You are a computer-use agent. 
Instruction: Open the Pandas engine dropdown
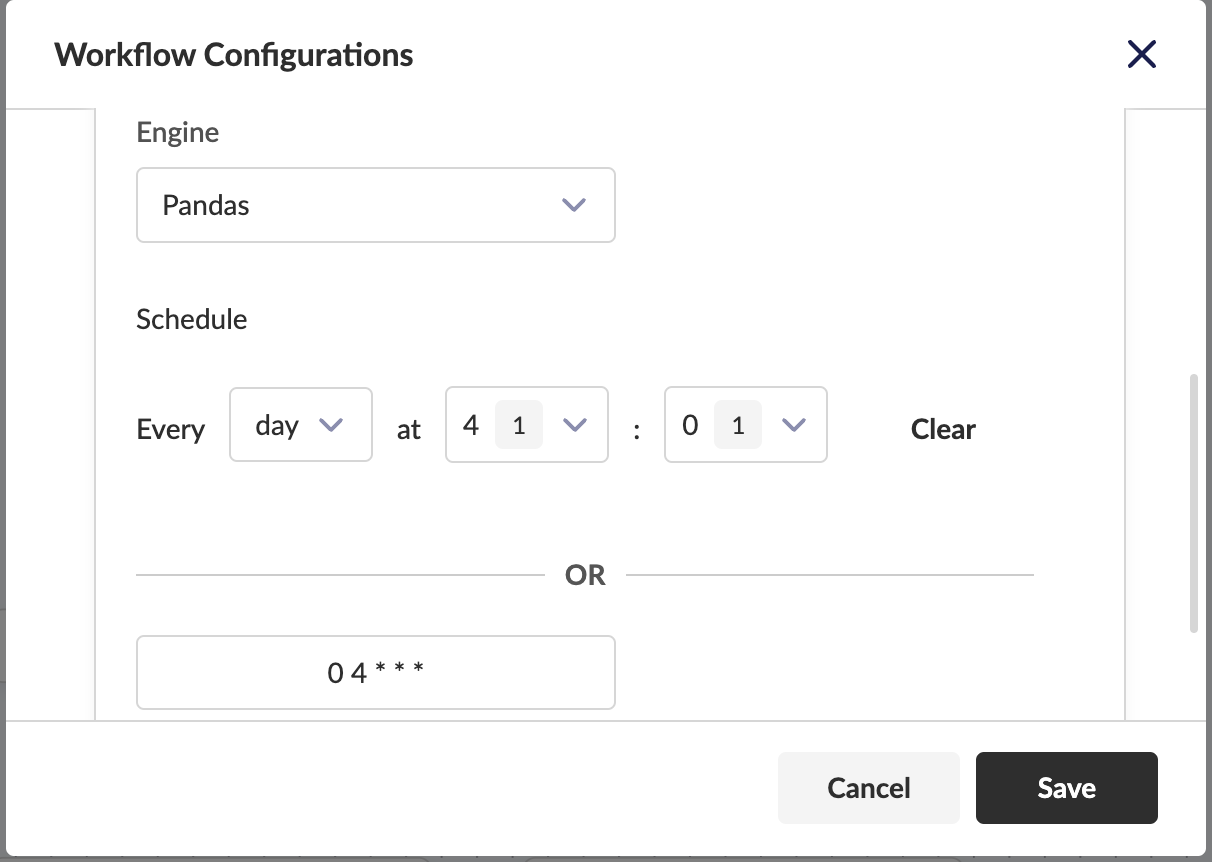point(375,205)
